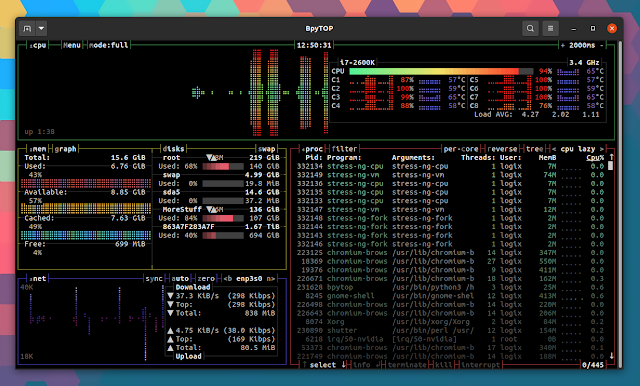The width and height of the screenshot is (640, 386).
Task: Open the hamburger menu in title bar
Action: click(x=550, y=29)
